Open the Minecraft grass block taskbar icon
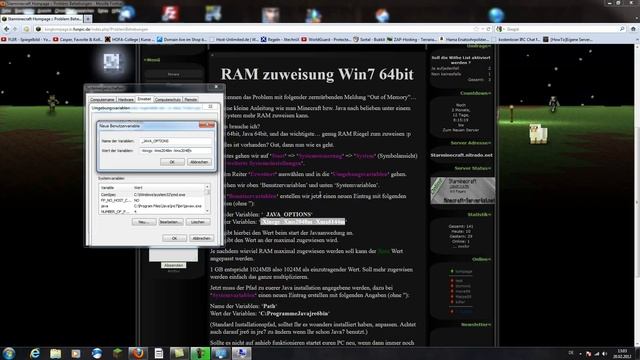Viewport: 640px width, 360px height. (x=118, y=353)
